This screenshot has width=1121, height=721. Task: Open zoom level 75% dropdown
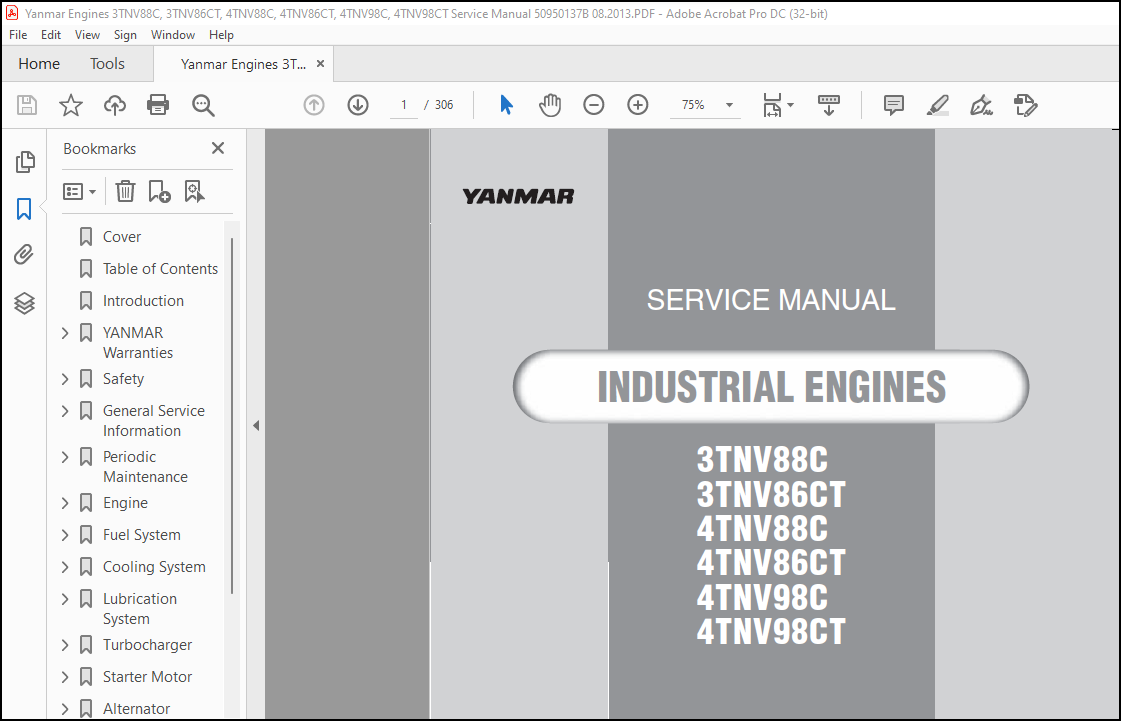[729, 105]
